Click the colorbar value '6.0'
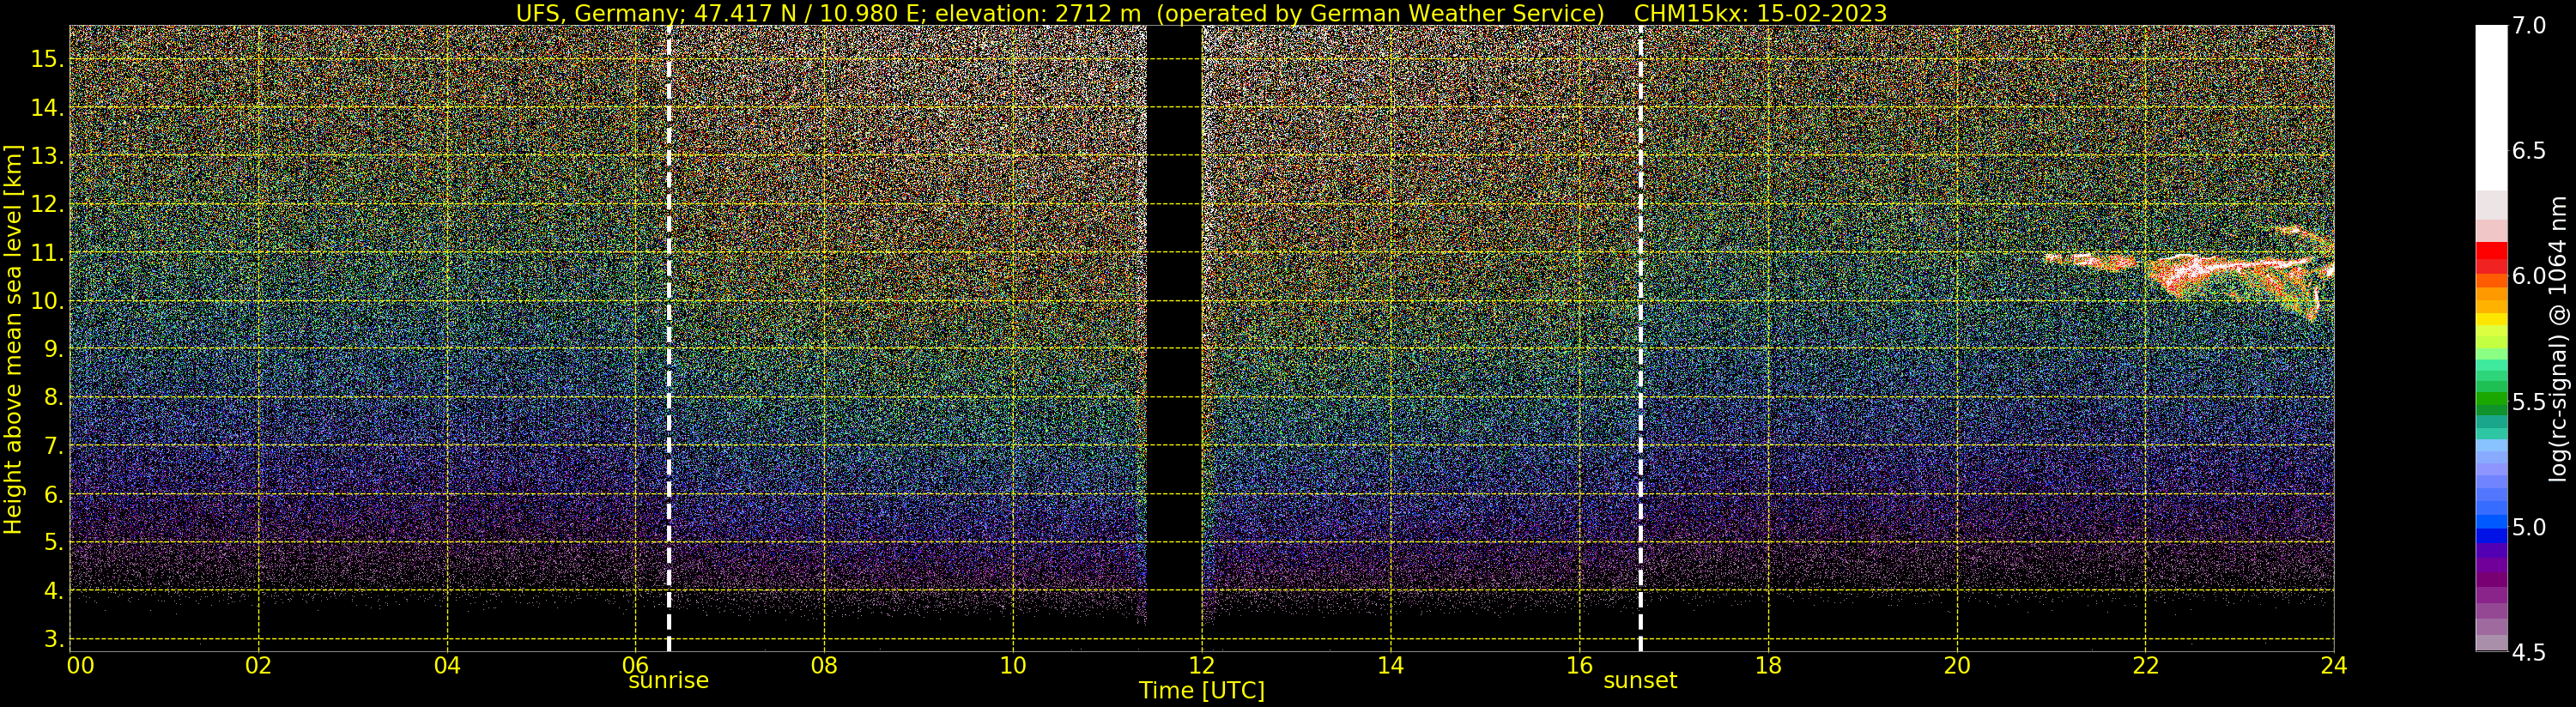 2529,276
